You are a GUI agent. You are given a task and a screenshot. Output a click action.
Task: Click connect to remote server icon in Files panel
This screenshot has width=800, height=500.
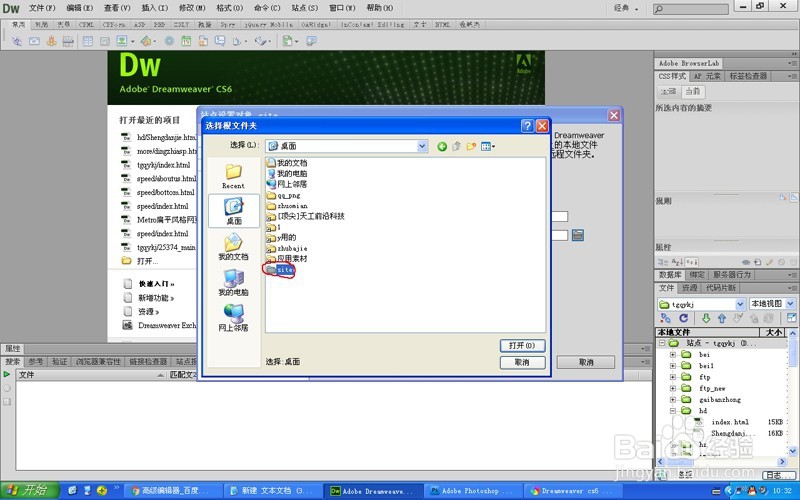tap(665, 318)
